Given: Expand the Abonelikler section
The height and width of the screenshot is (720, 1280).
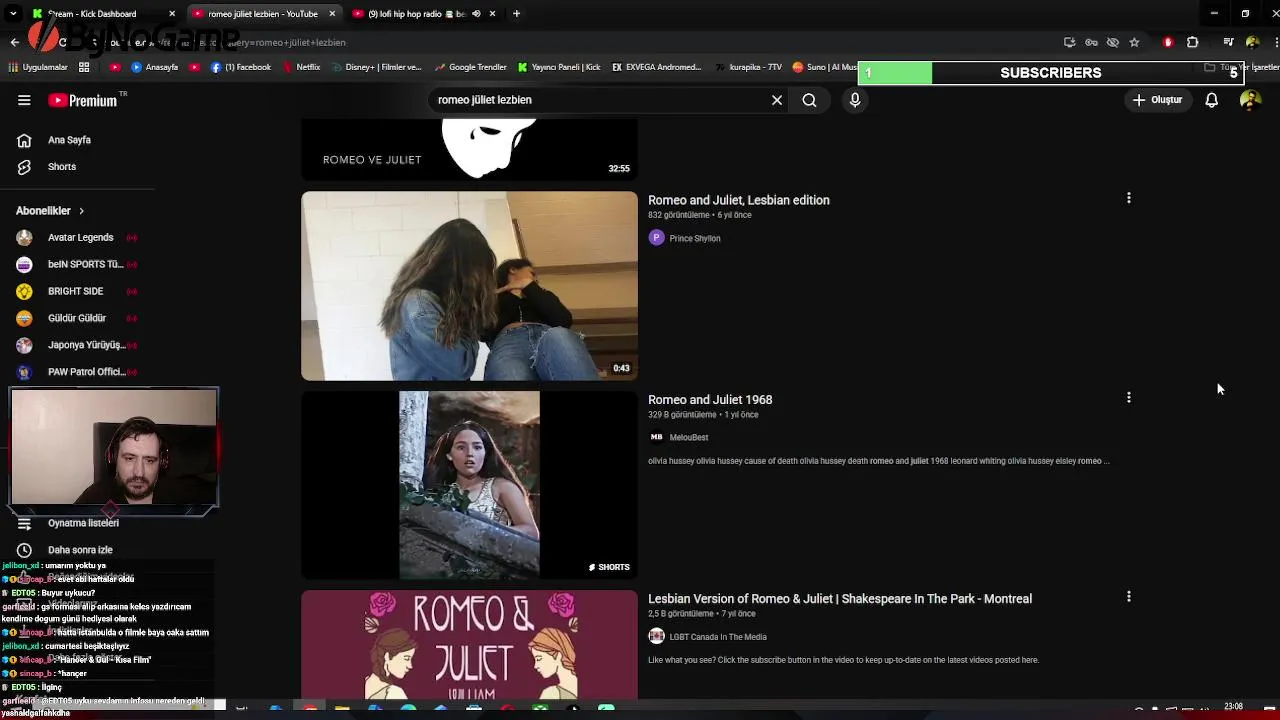Looking at the screenshot, I should click(x=50, y=211).
